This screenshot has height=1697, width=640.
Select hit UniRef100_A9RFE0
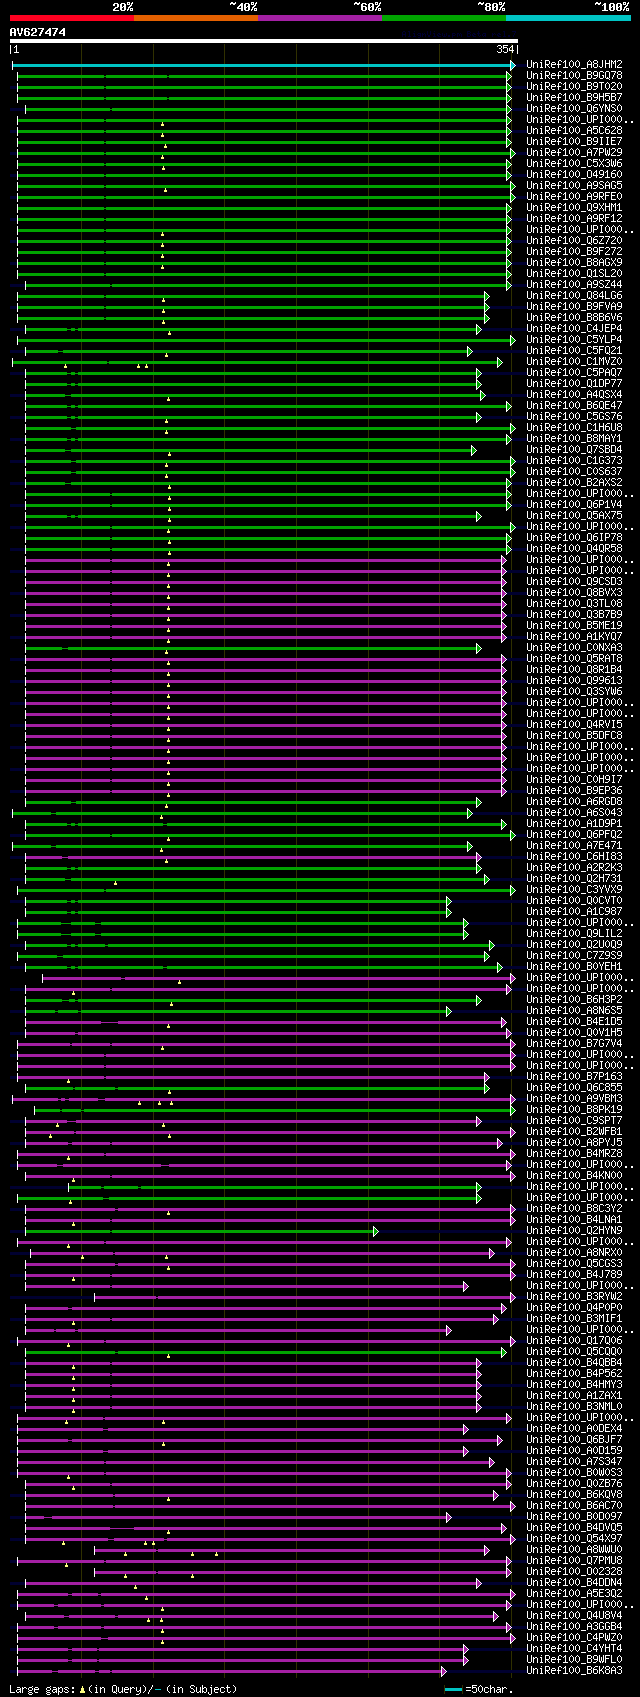click(574, 197)
